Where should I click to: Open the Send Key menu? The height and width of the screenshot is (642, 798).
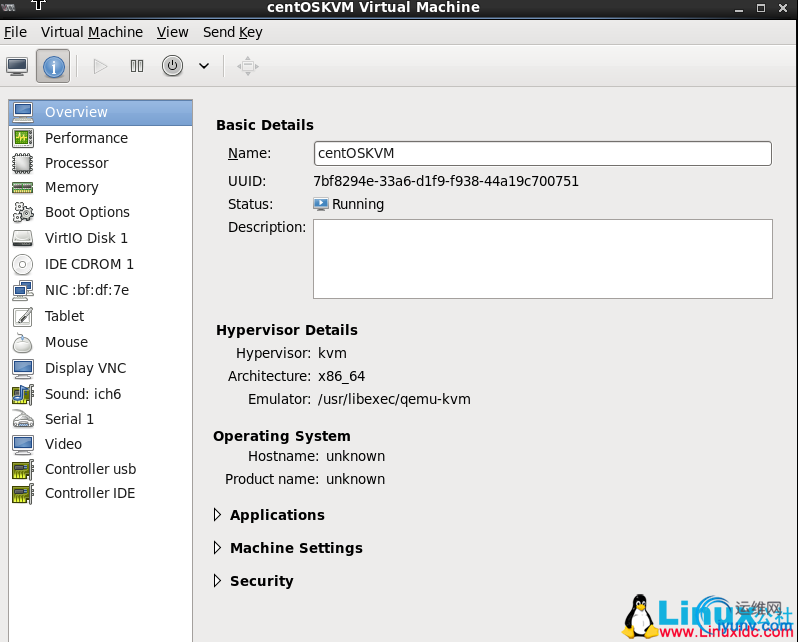[233, 32]
